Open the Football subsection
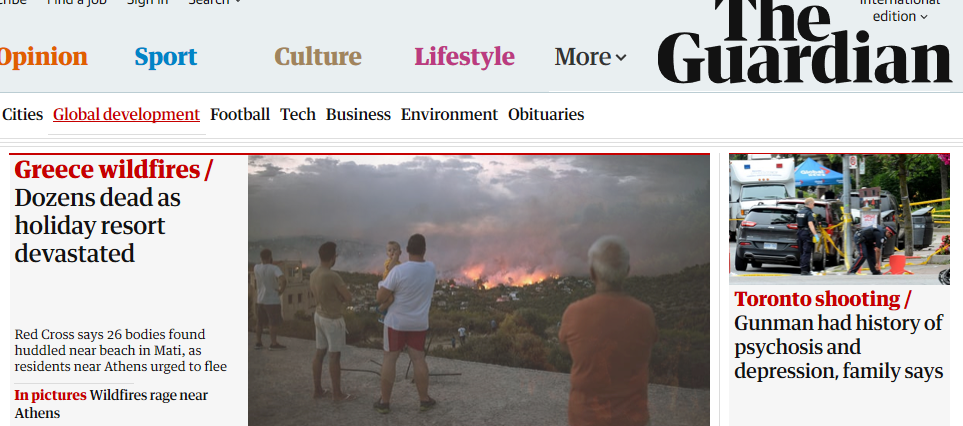 pyautogui.click(x=240, y=115)
